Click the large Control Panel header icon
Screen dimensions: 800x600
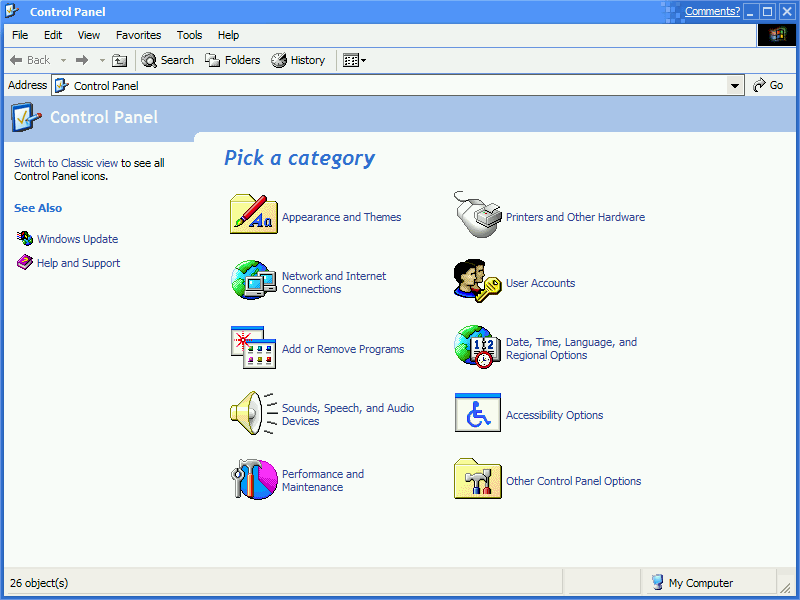click(26, 117)
